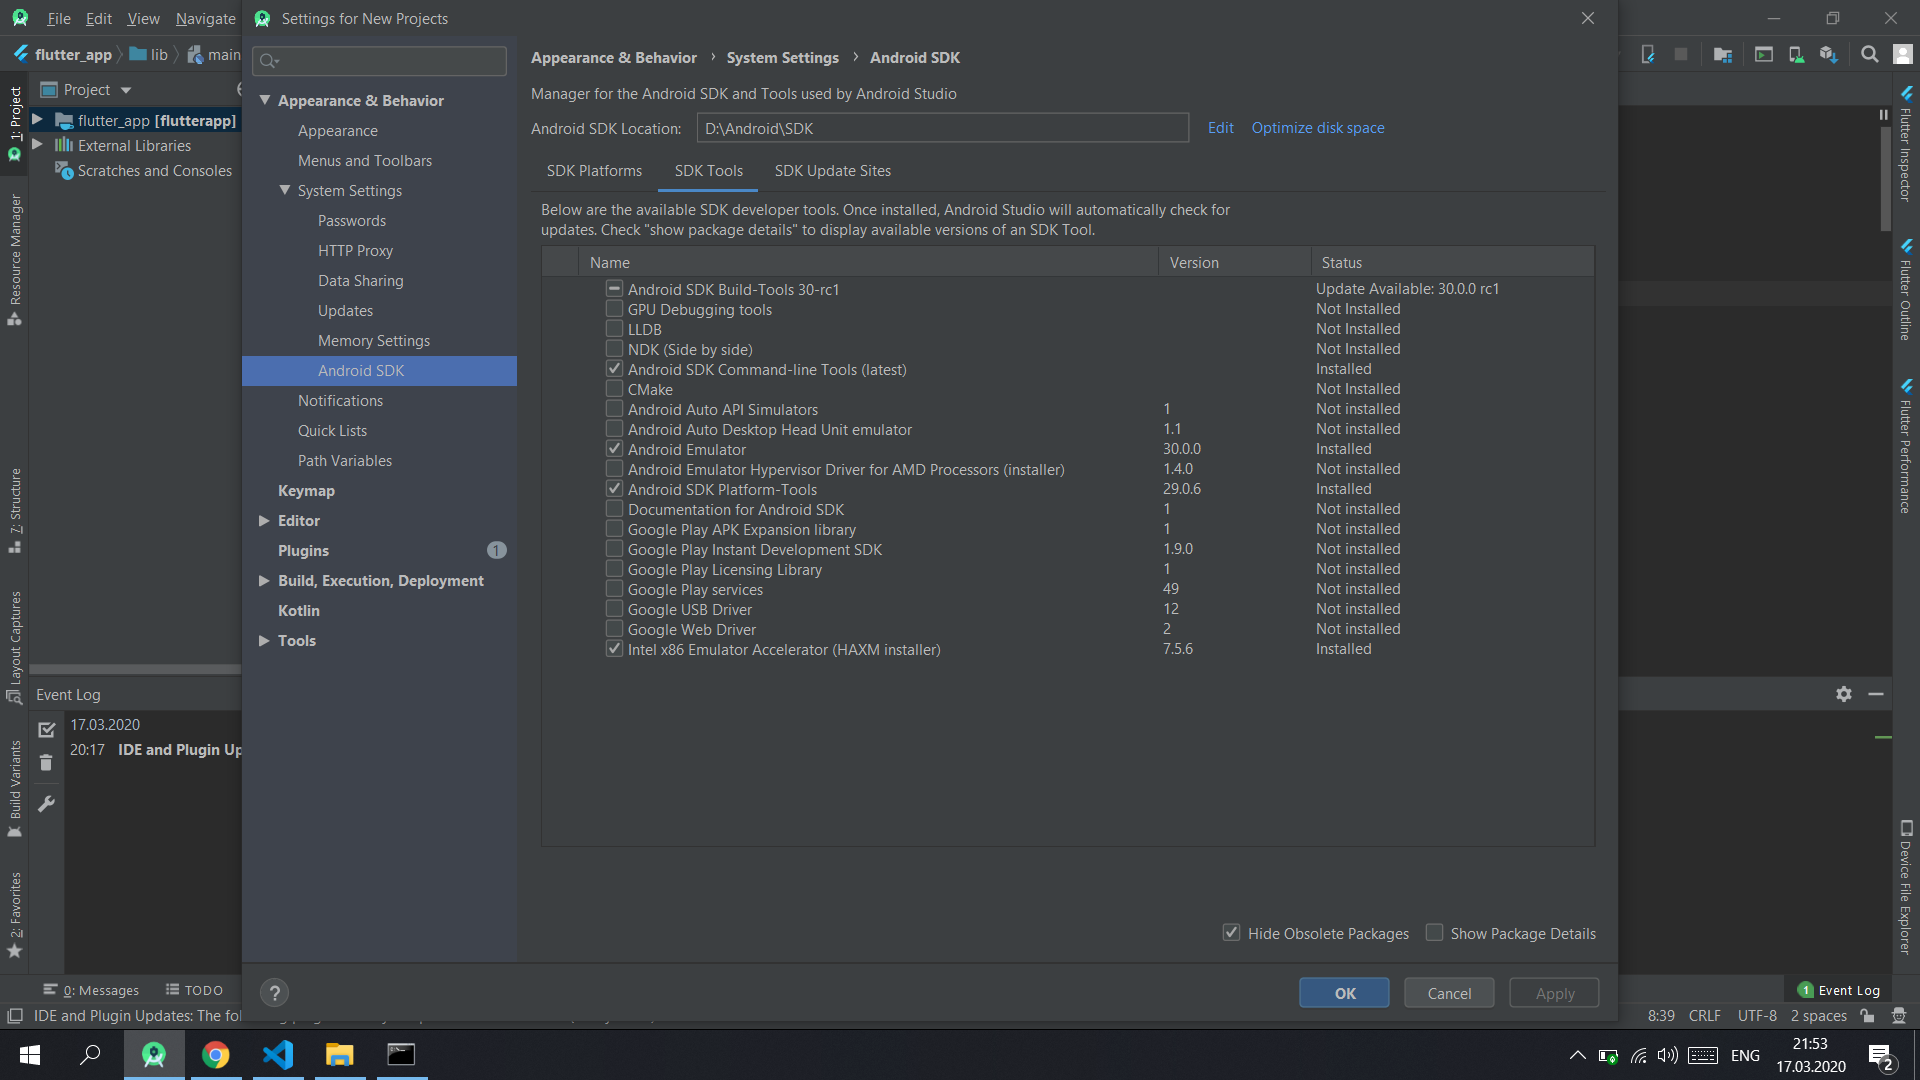This screenshot has height=1080, width=1920.
Task: Expand the Editor settings section
Action: (264, 521)
